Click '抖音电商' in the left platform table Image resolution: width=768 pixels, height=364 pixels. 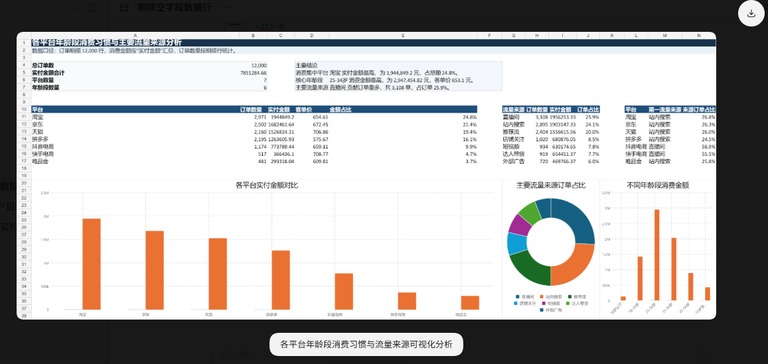(43, 146)
